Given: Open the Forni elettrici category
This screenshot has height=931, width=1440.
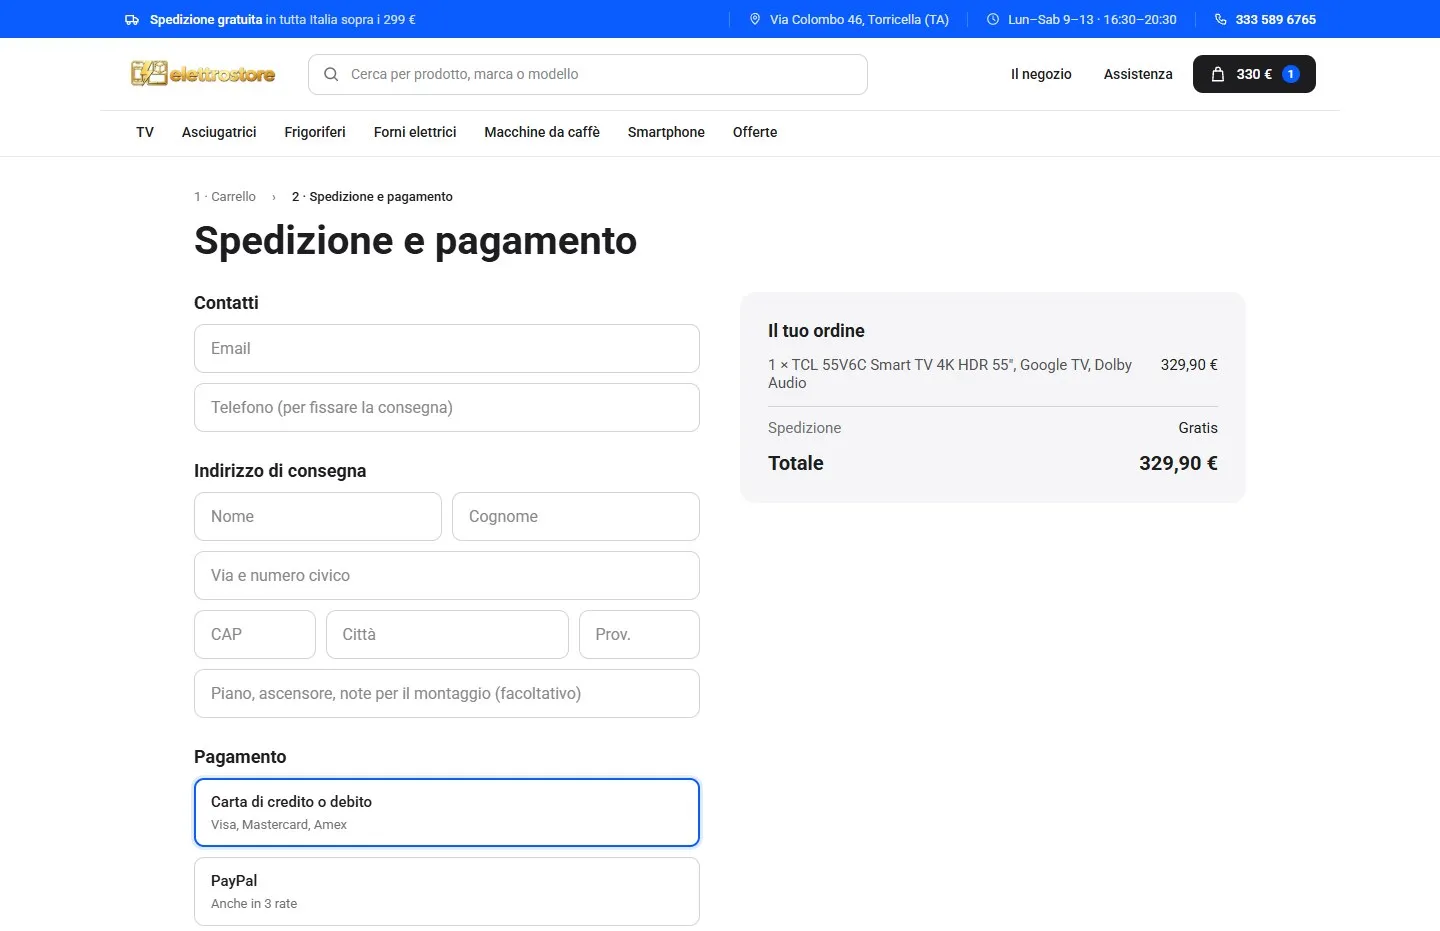Looking at the screenshot, I should [415, 132].
